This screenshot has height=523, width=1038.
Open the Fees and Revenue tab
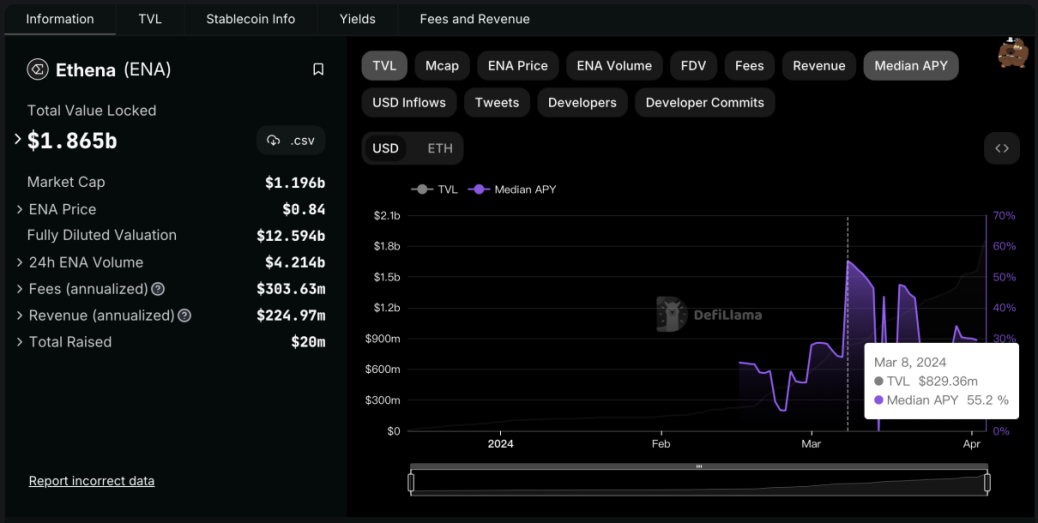[475, 19]
